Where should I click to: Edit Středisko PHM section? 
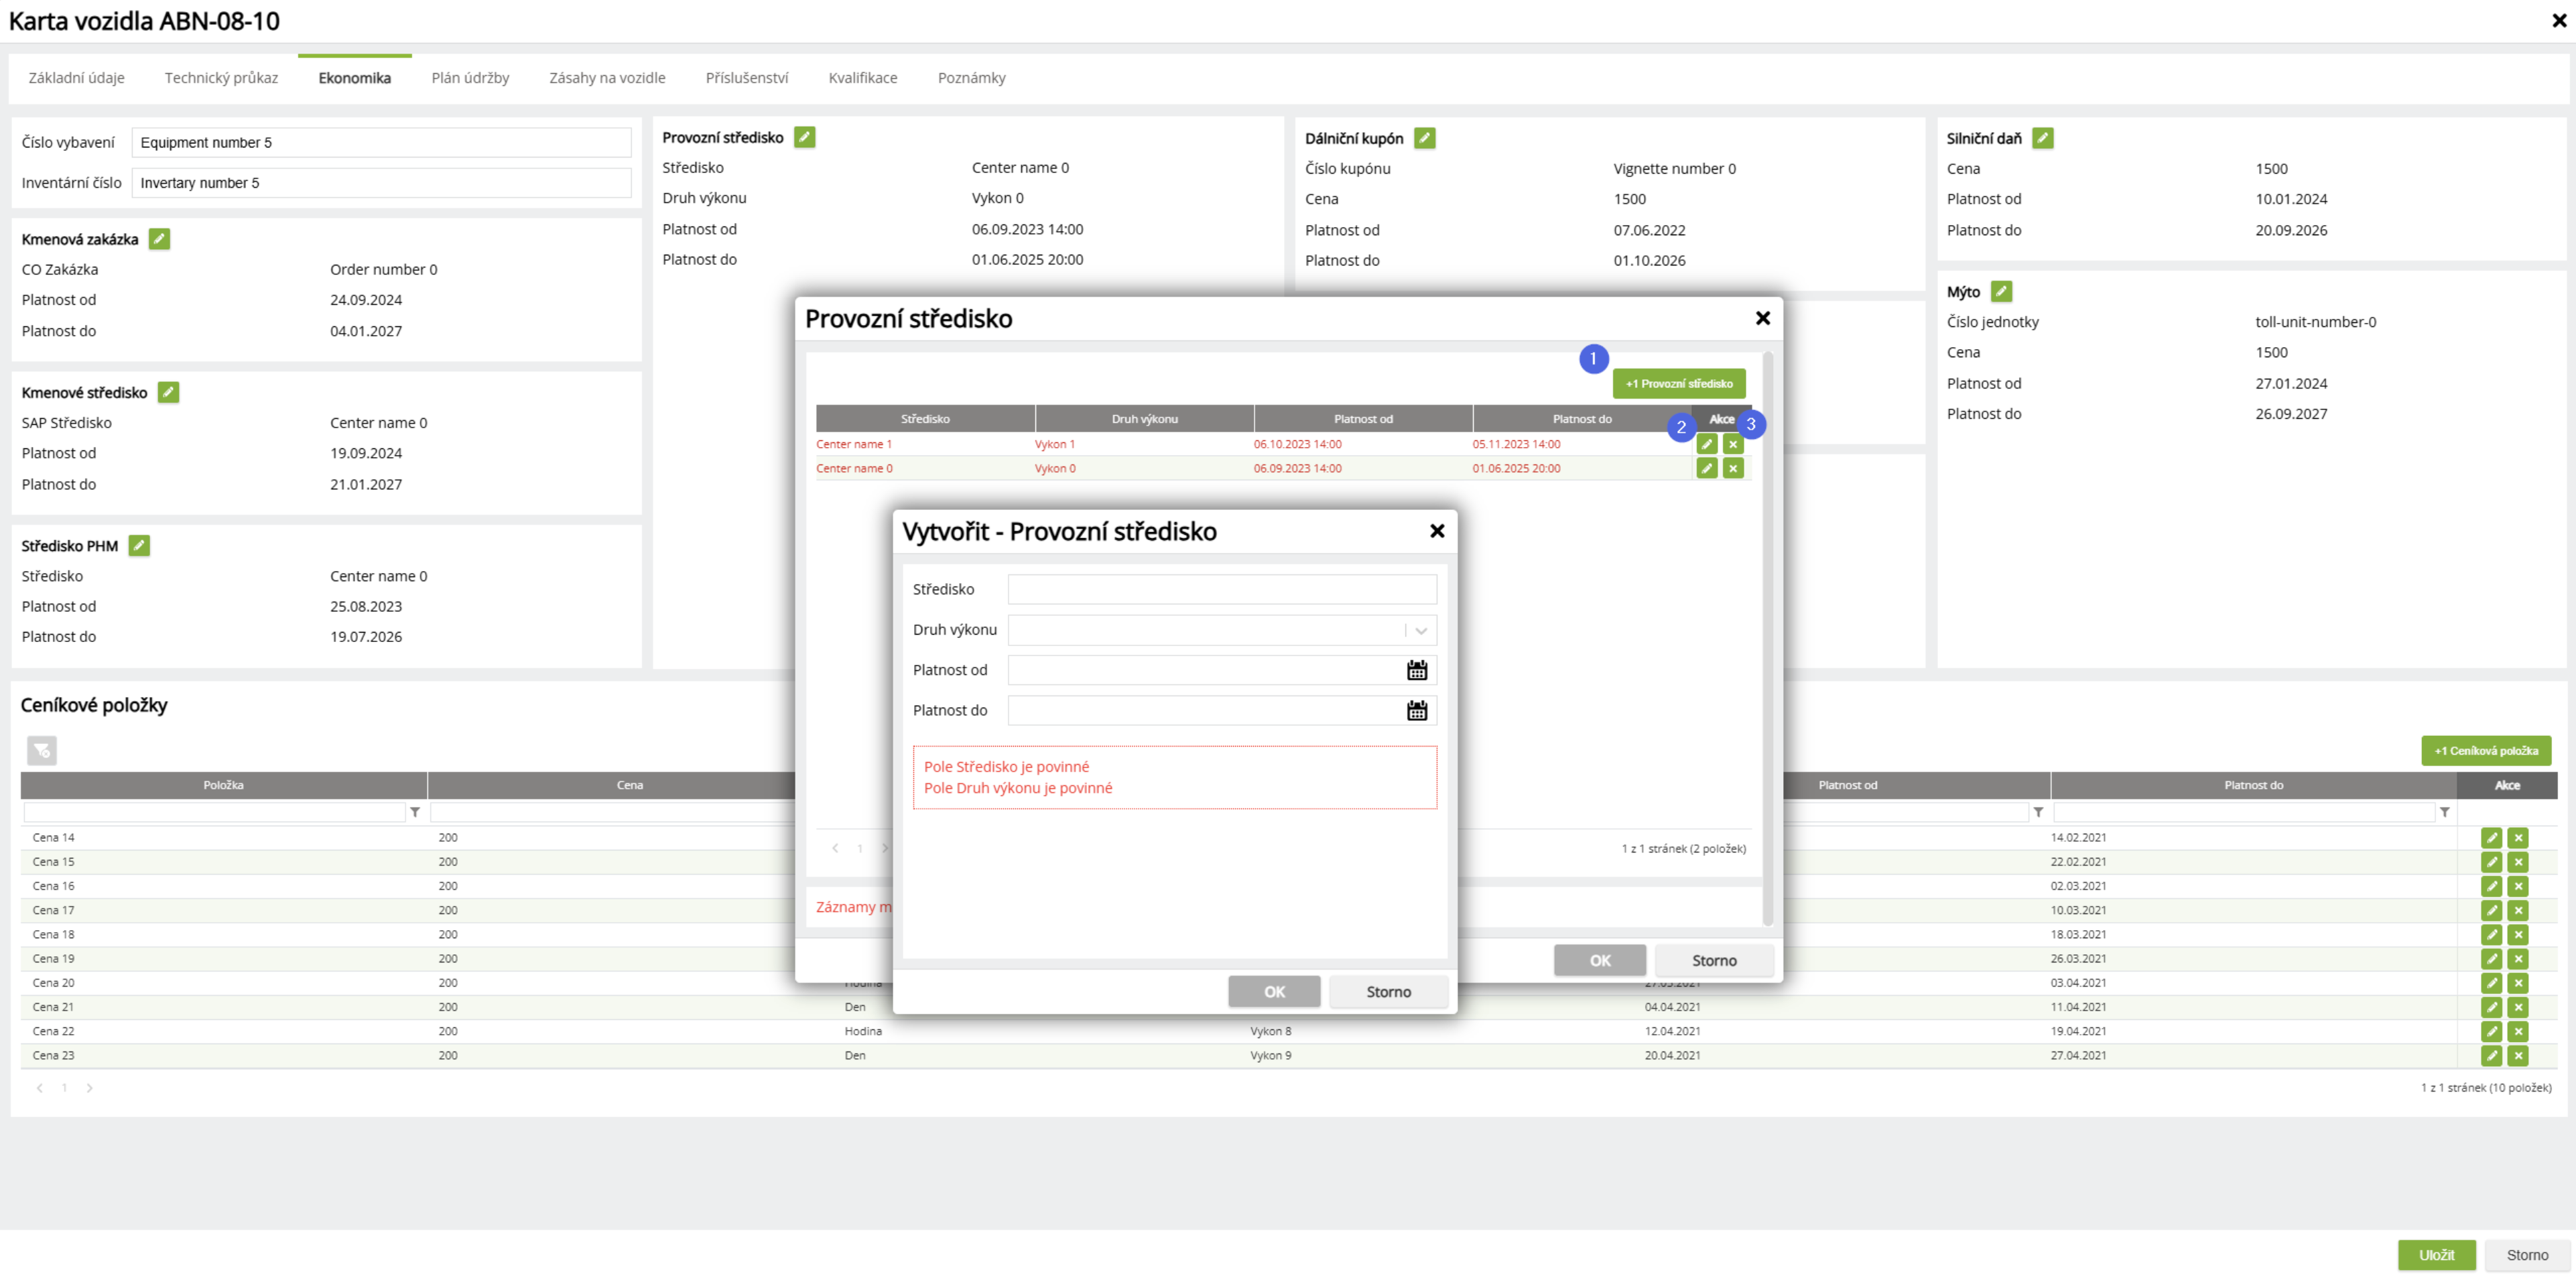coord(139,545)
